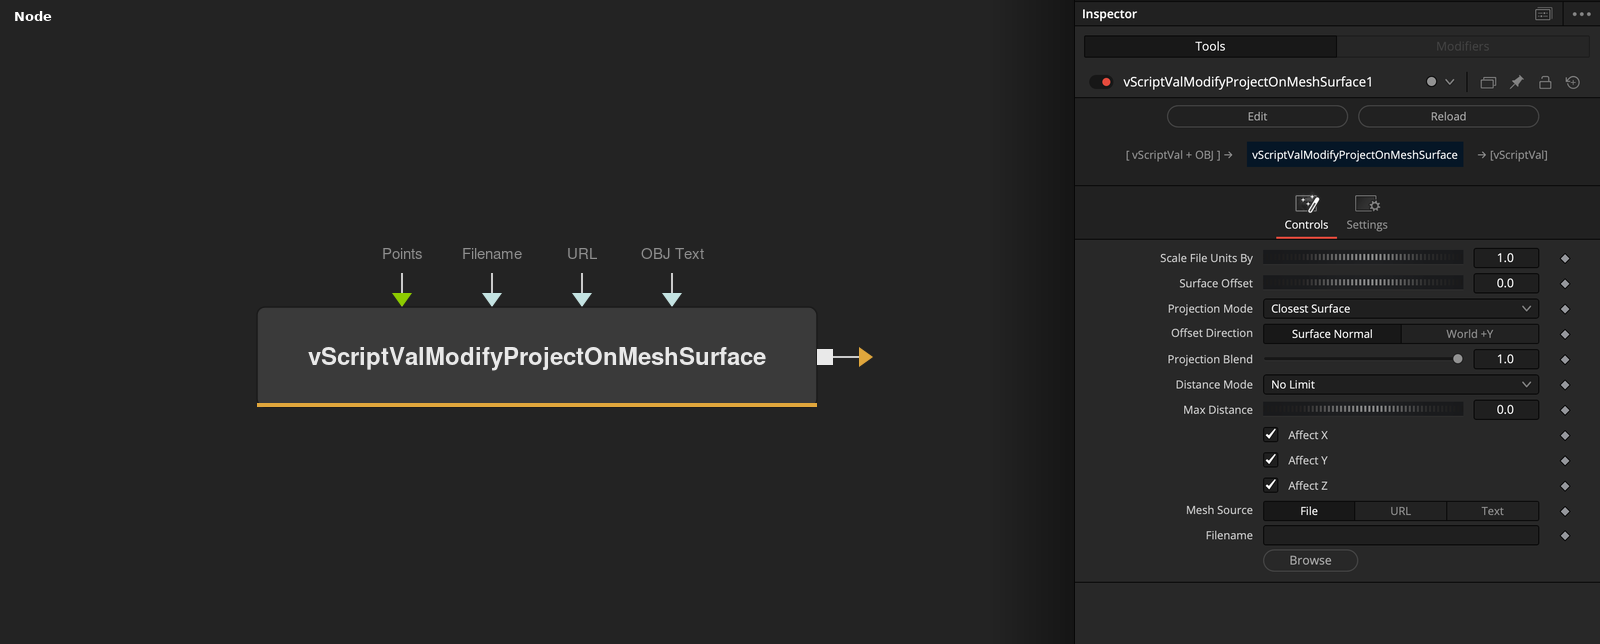Screen dimensions: 1600x644
Task: Pin the node controls with pin icon
Action: 1516,82
